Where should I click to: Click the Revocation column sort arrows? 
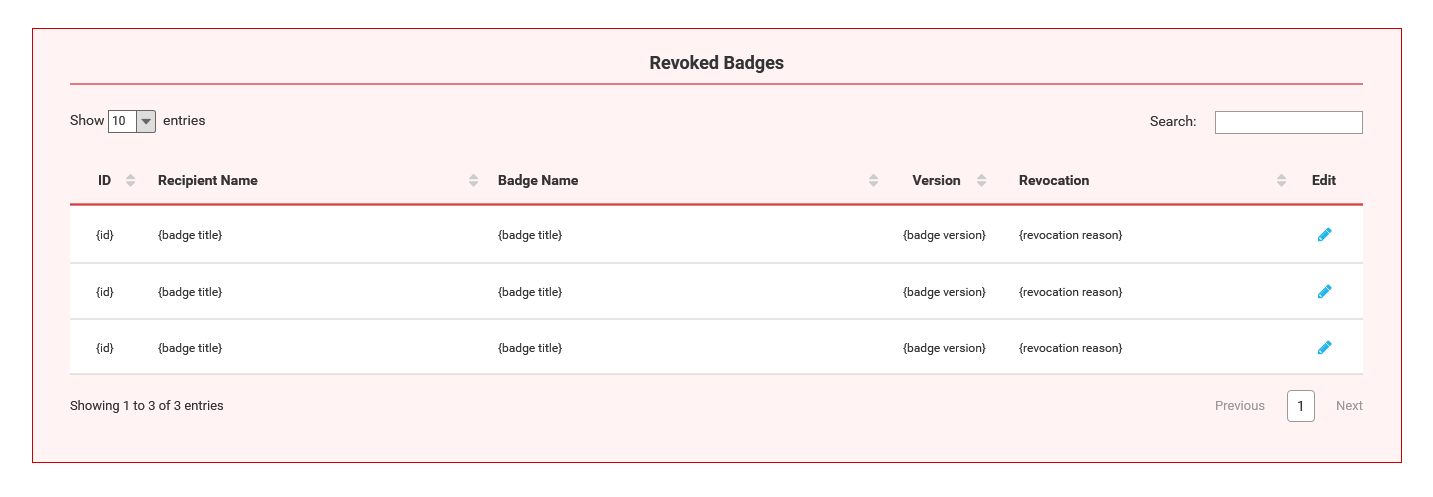1281,181
